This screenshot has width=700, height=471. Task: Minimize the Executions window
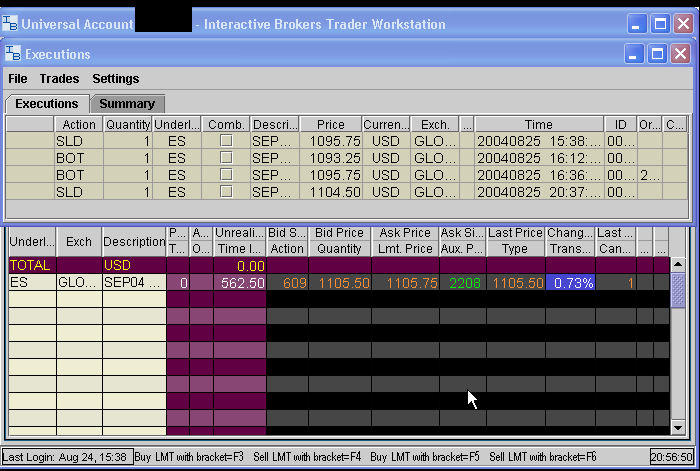[x=633, y=54]
